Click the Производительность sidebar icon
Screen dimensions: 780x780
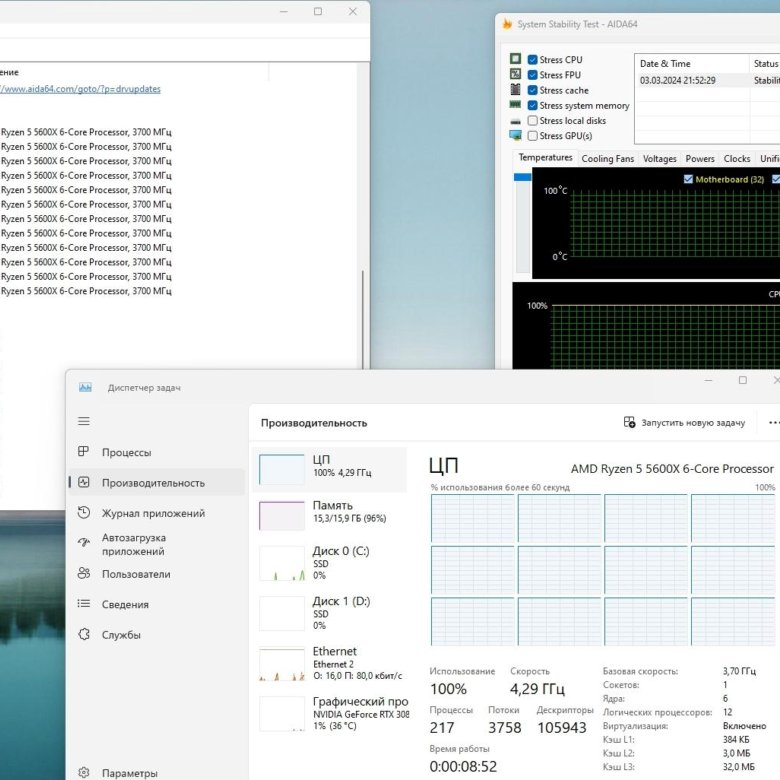point(84,482)
